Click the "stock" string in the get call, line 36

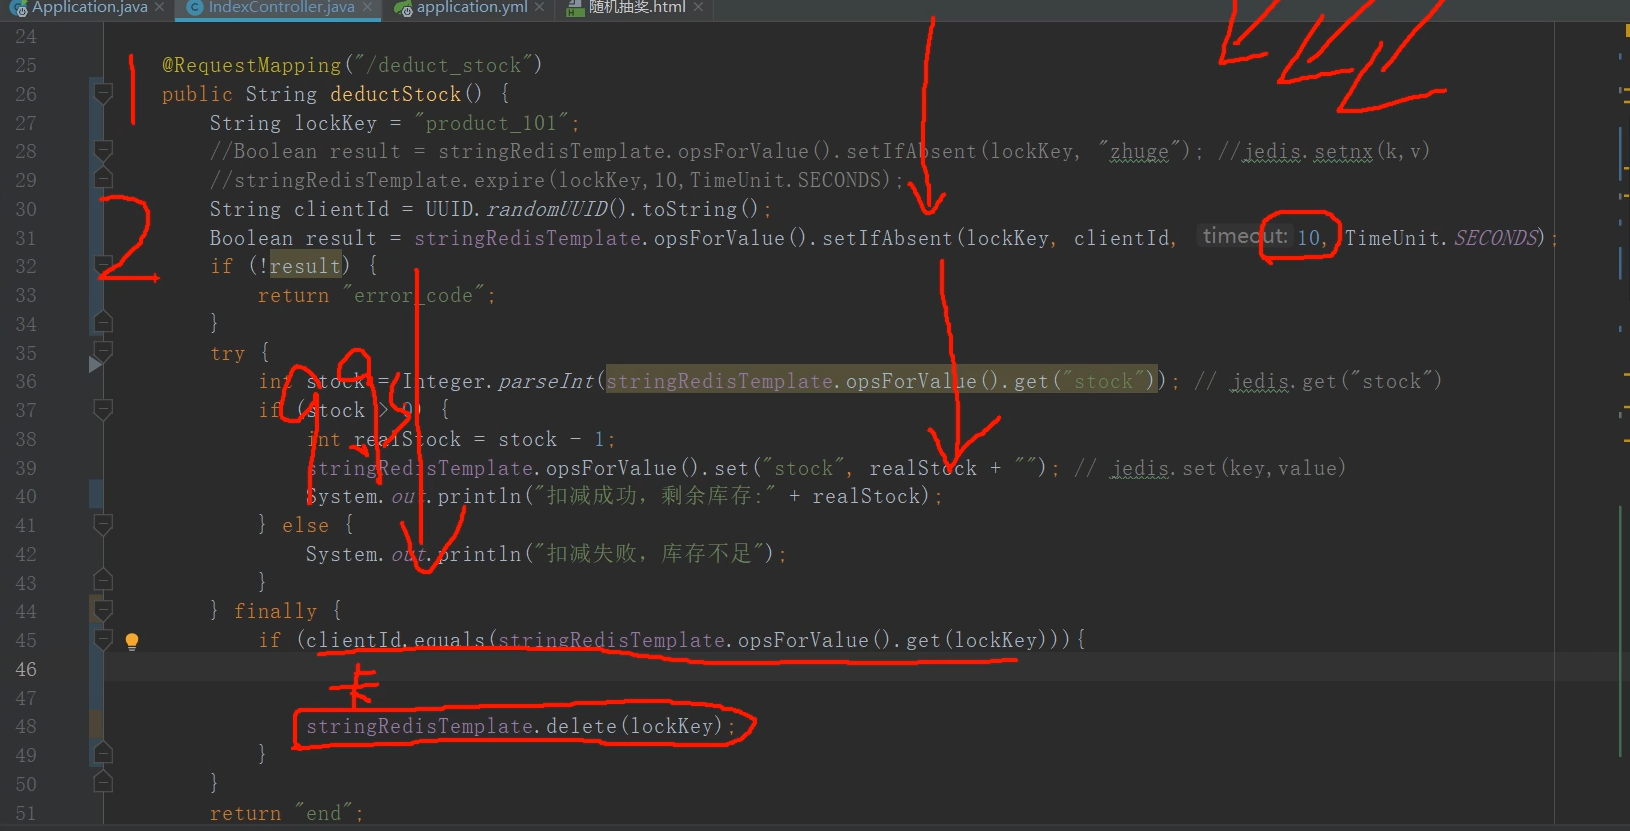tap(1104, 381)
